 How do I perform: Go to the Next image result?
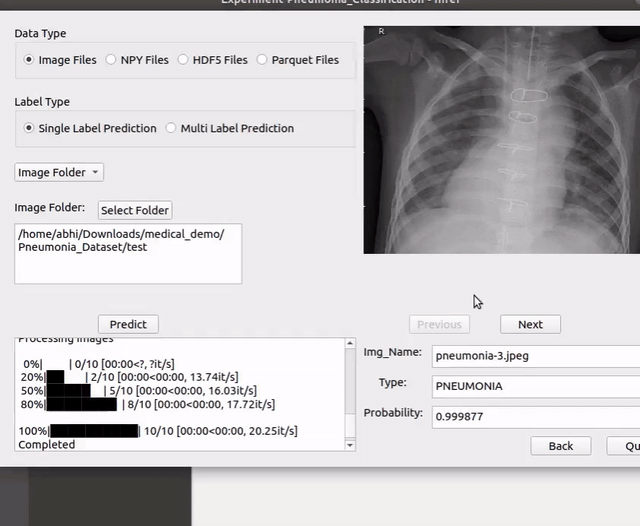(x=530, y=324)
